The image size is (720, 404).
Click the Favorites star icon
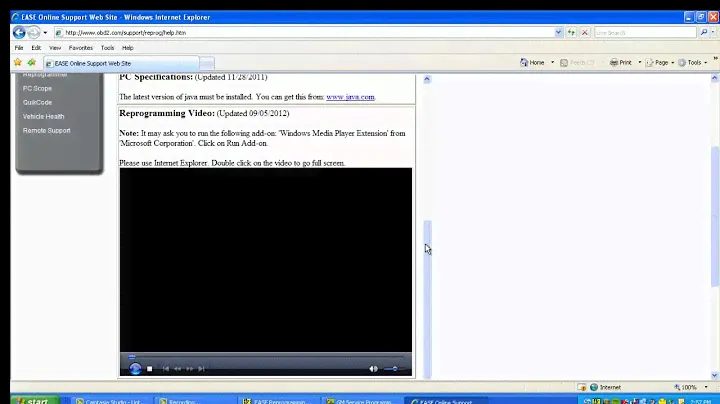17,62
